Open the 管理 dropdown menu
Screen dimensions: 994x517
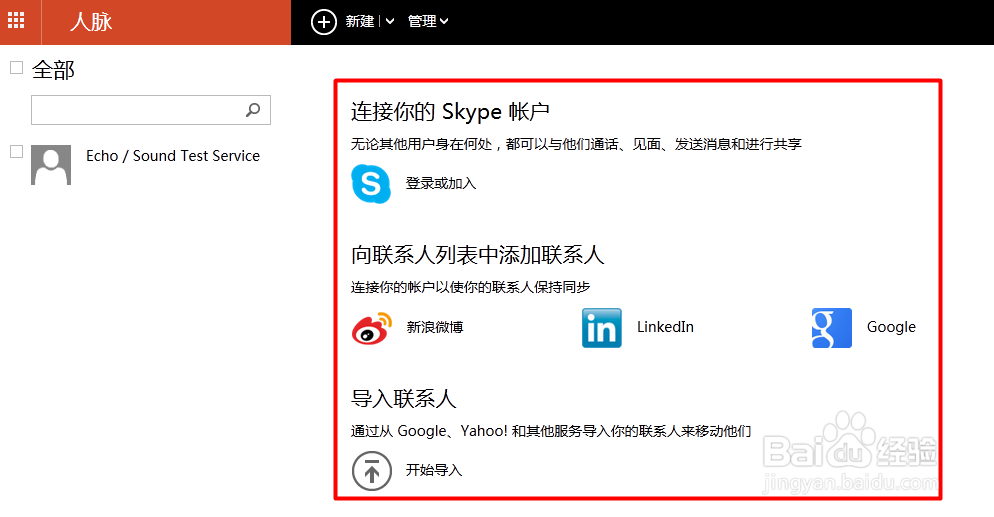428,21
